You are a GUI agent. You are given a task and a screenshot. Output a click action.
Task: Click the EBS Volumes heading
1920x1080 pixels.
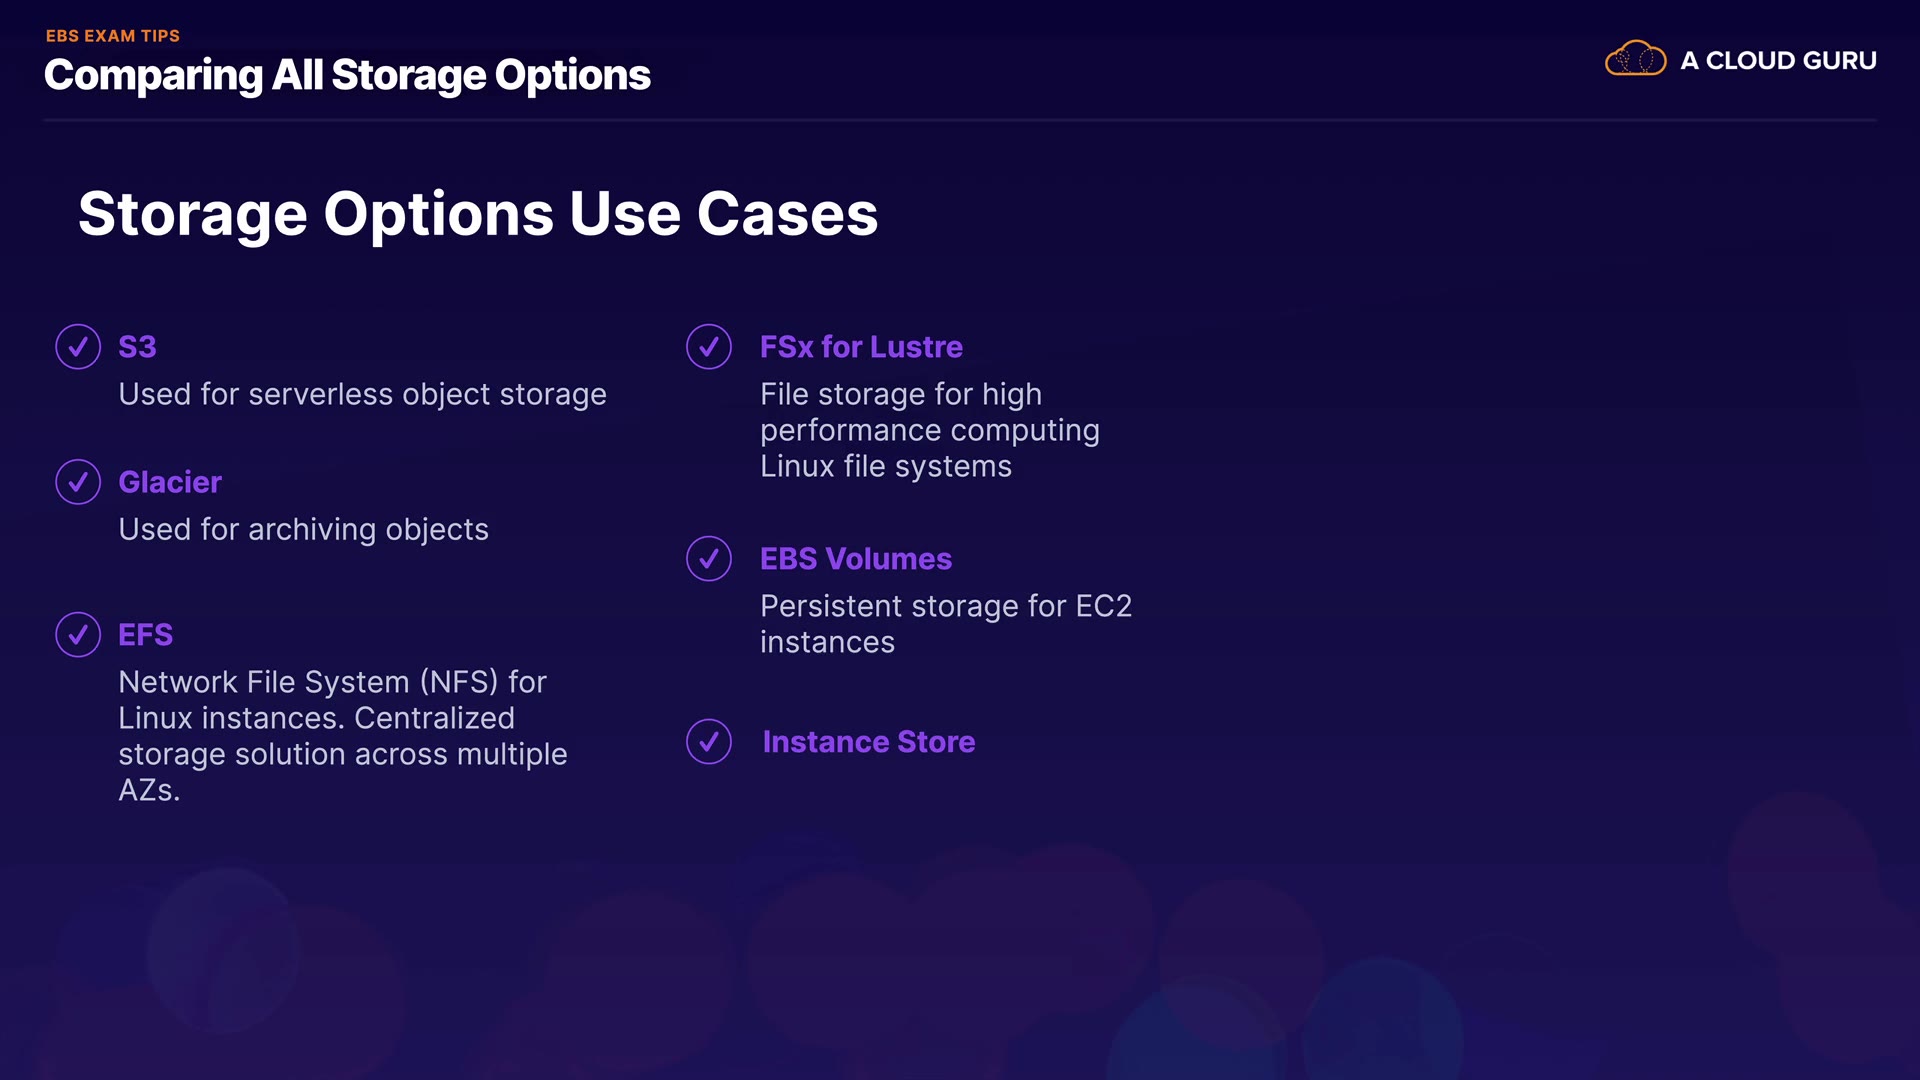tap(856, 559)
